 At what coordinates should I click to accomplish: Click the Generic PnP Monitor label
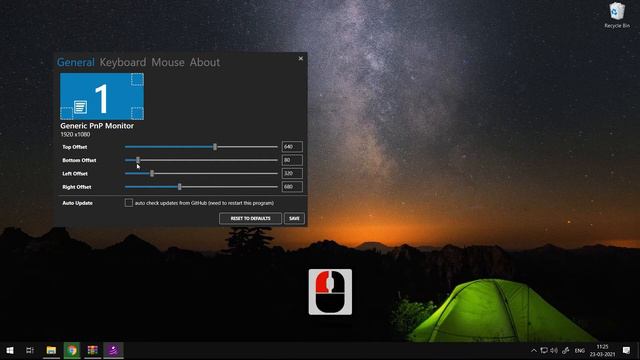tap(97, 126)
